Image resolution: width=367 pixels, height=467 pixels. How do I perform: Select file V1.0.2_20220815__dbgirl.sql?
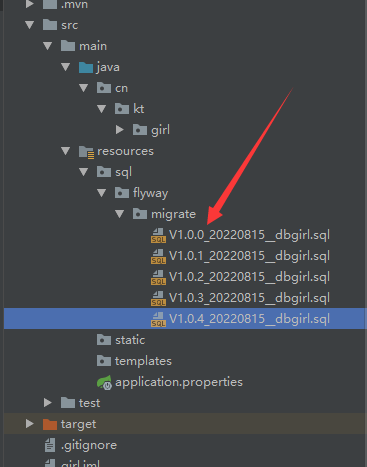[x=249, y=277]
